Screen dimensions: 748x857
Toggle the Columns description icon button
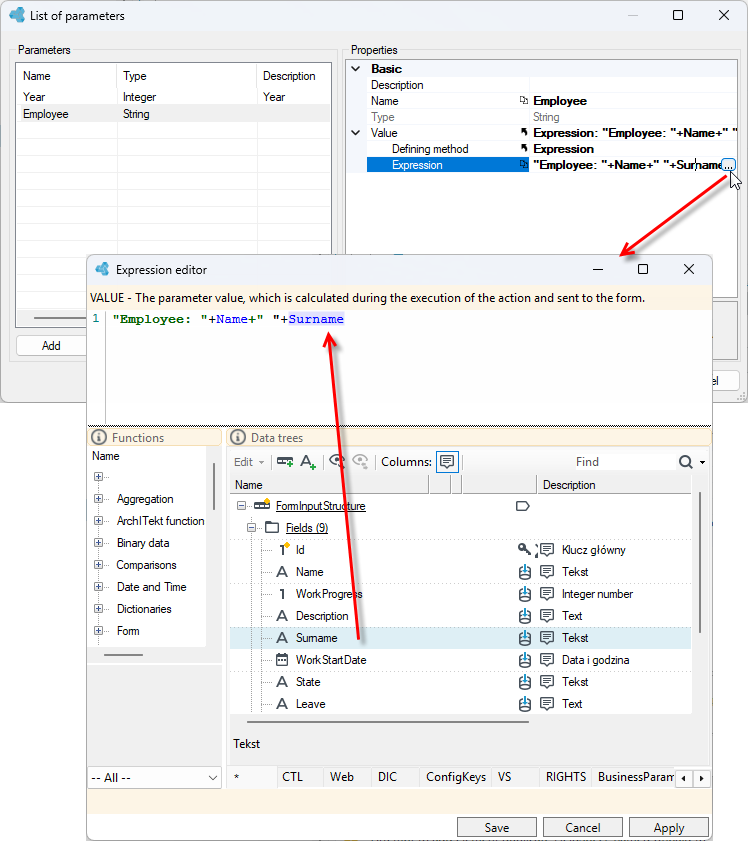[x=447, y=462]
